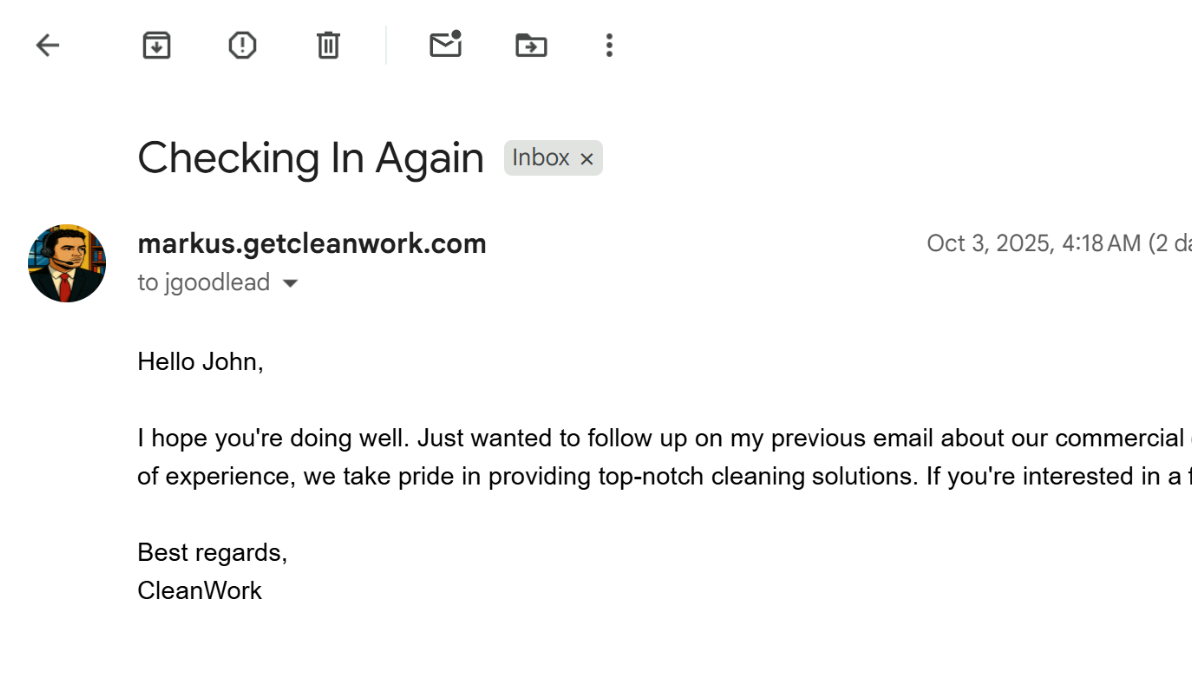Click the 'to jgoodlead' recipient text
Image resolution: width=1192 pixels, height=688 pixels.
[204, 283]
